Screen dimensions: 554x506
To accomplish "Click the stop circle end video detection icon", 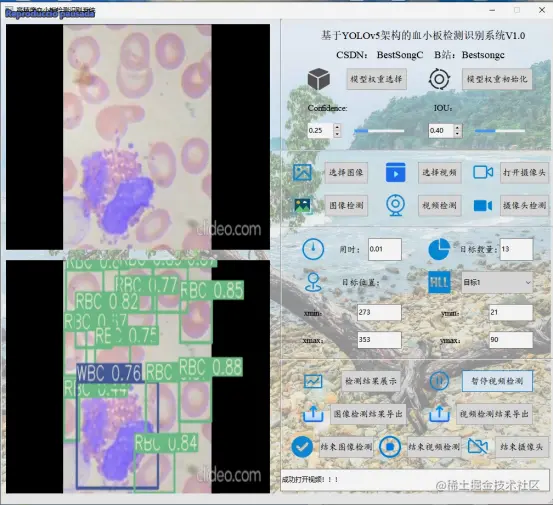I will click(x=390, y=447).
